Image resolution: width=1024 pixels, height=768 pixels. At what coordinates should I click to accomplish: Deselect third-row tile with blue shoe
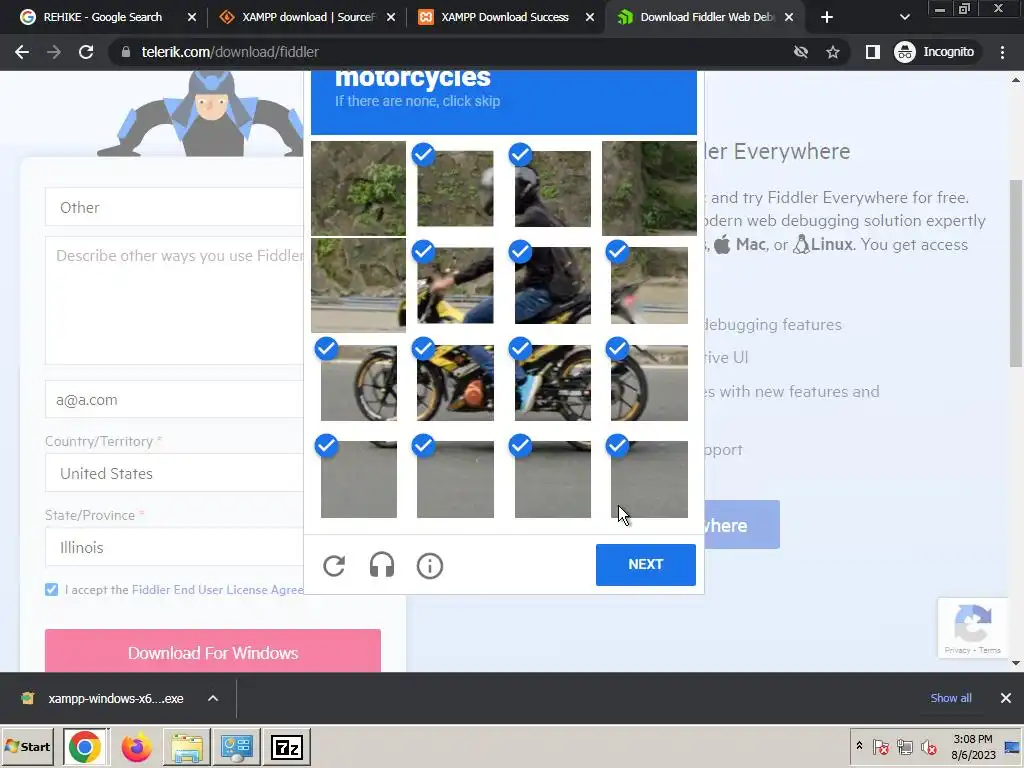point(552,383)
